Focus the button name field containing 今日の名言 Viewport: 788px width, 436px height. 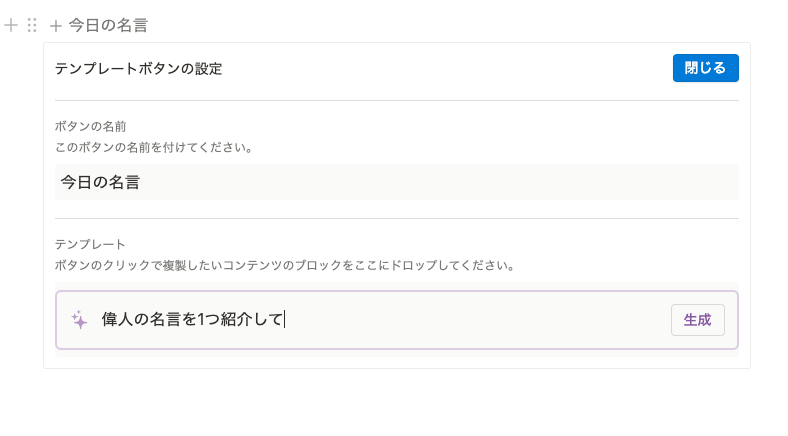[x=397, y=182]
